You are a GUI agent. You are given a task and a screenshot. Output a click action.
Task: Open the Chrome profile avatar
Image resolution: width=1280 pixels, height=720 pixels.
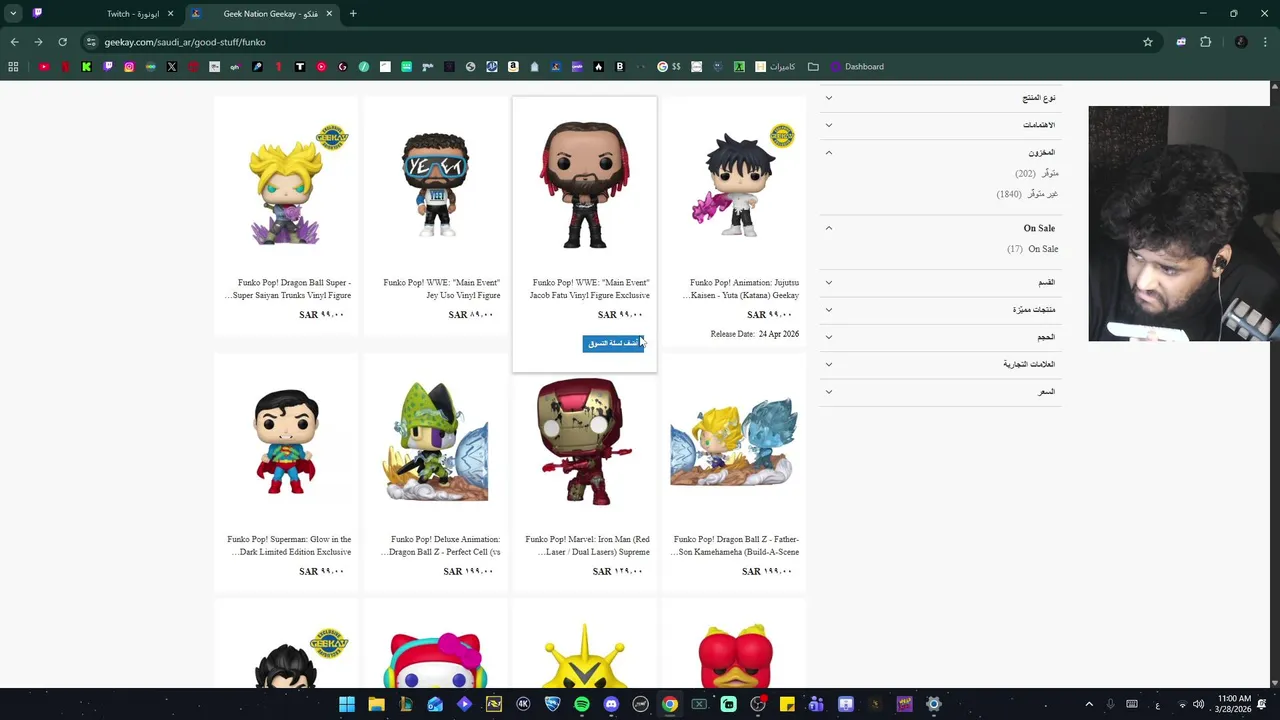1241,42
